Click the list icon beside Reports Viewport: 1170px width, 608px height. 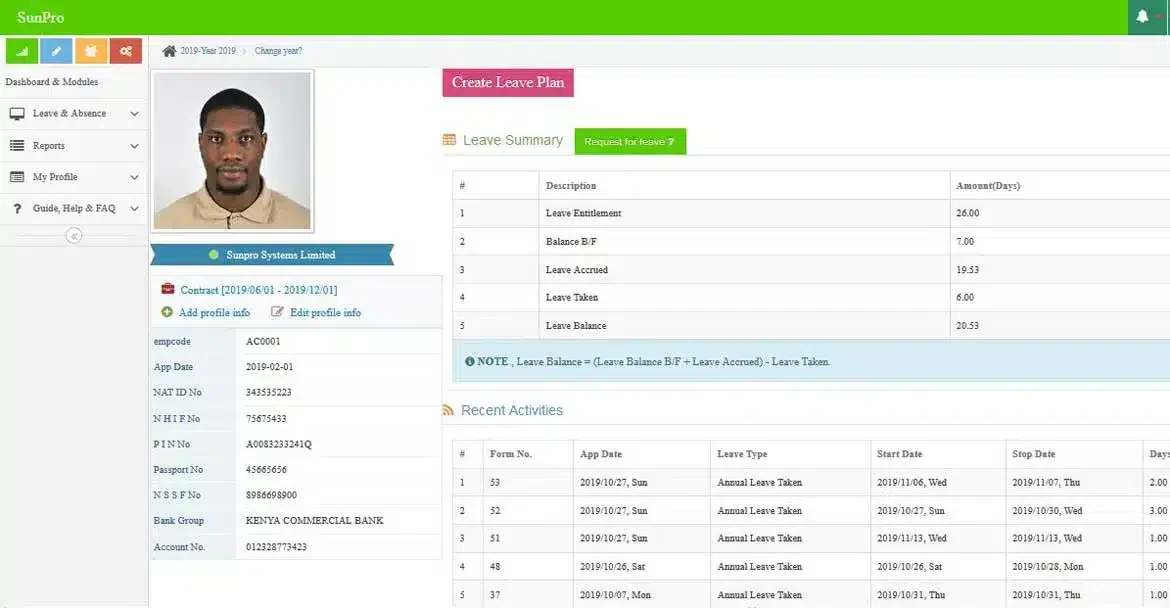tap(16, 145)
